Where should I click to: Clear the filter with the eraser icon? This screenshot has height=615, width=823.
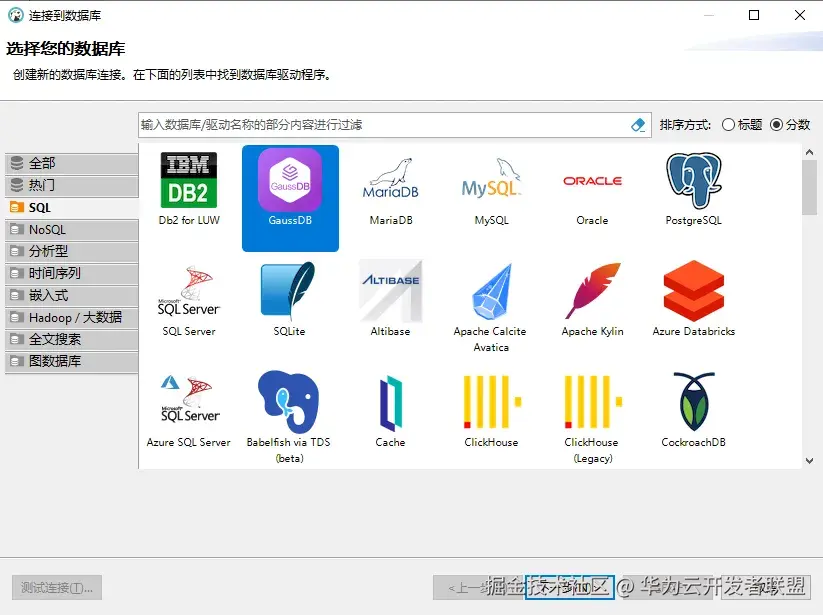coord(638,125)
